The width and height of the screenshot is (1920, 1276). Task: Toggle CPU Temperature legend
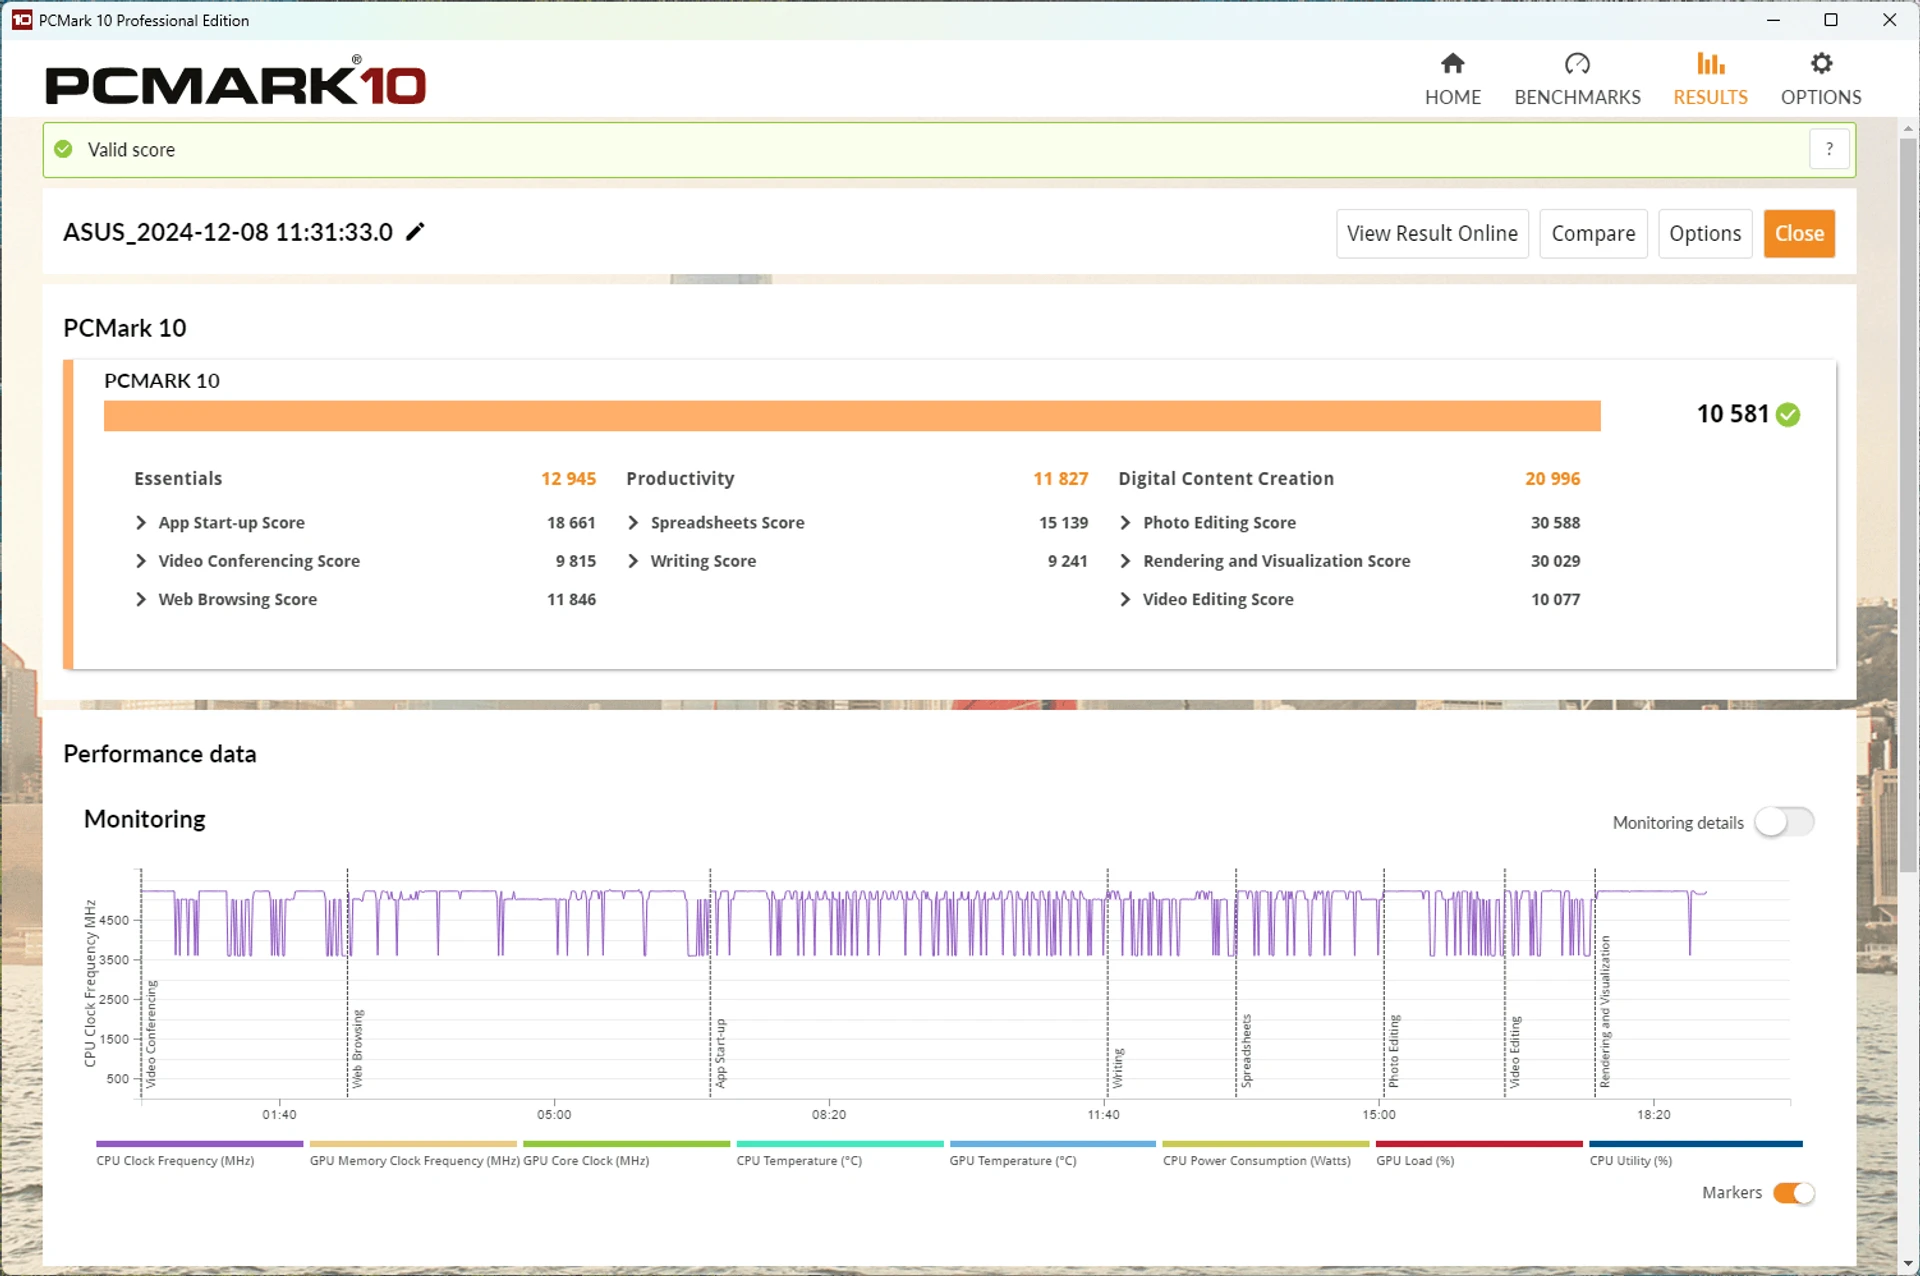pos(839,1153)
